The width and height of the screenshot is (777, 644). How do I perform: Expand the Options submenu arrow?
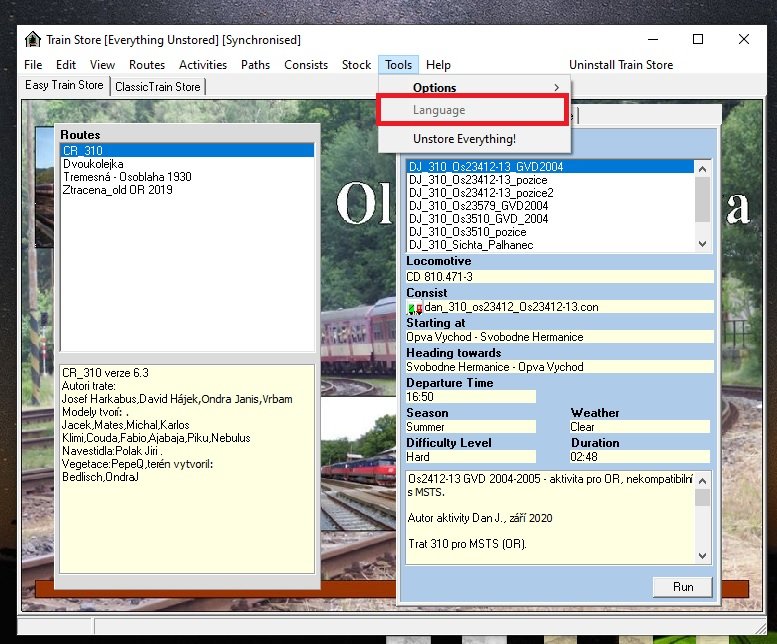coord(557,88)
